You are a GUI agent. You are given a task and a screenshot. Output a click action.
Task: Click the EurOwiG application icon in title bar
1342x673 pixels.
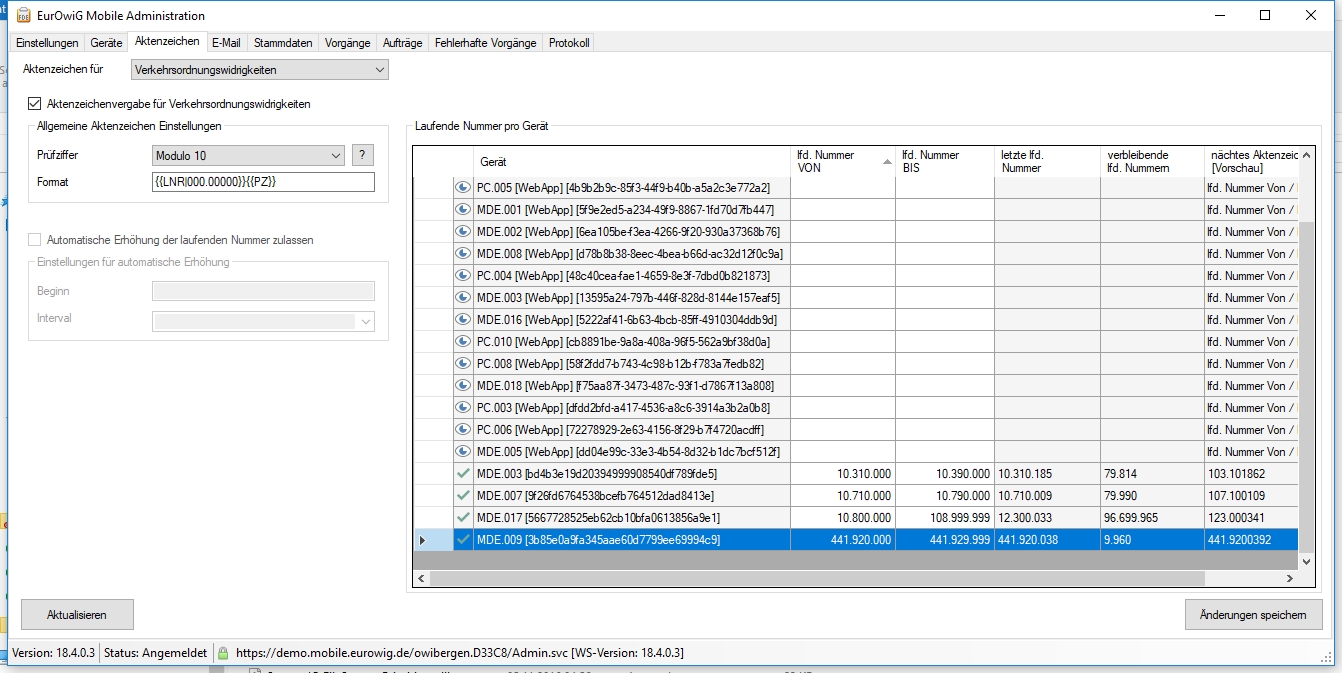click(22, 16)
